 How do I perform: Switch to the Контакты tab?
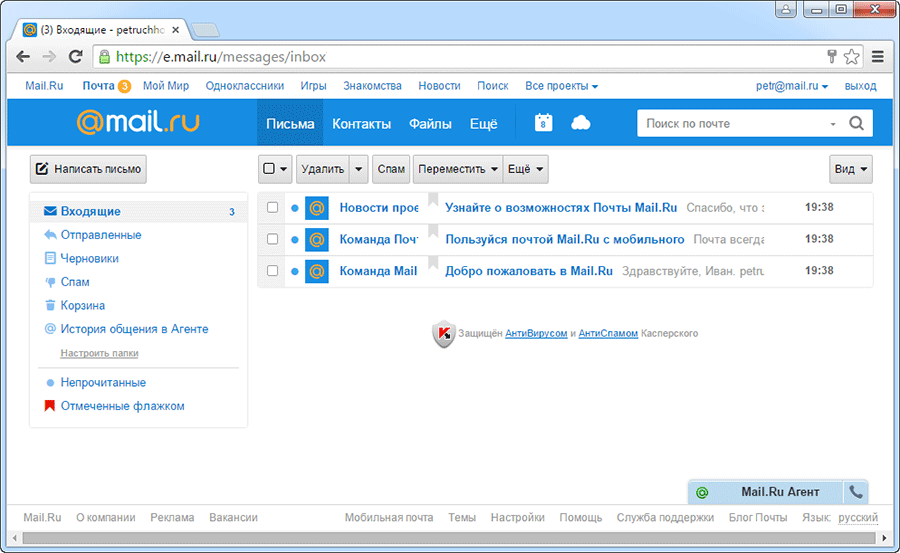click(x=362, y=123)
